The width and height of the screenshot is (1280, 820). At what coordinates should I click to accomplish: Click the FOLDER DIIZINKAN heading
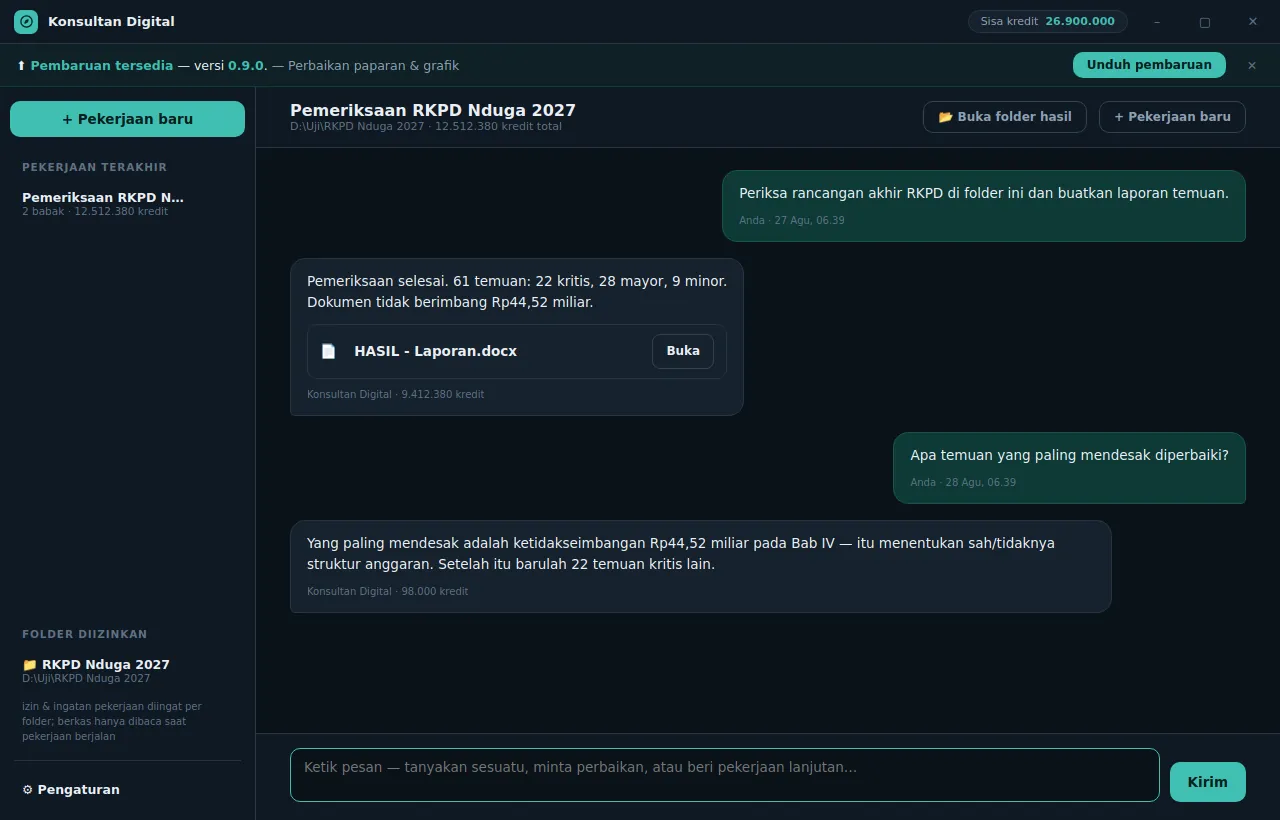(85, 634)
